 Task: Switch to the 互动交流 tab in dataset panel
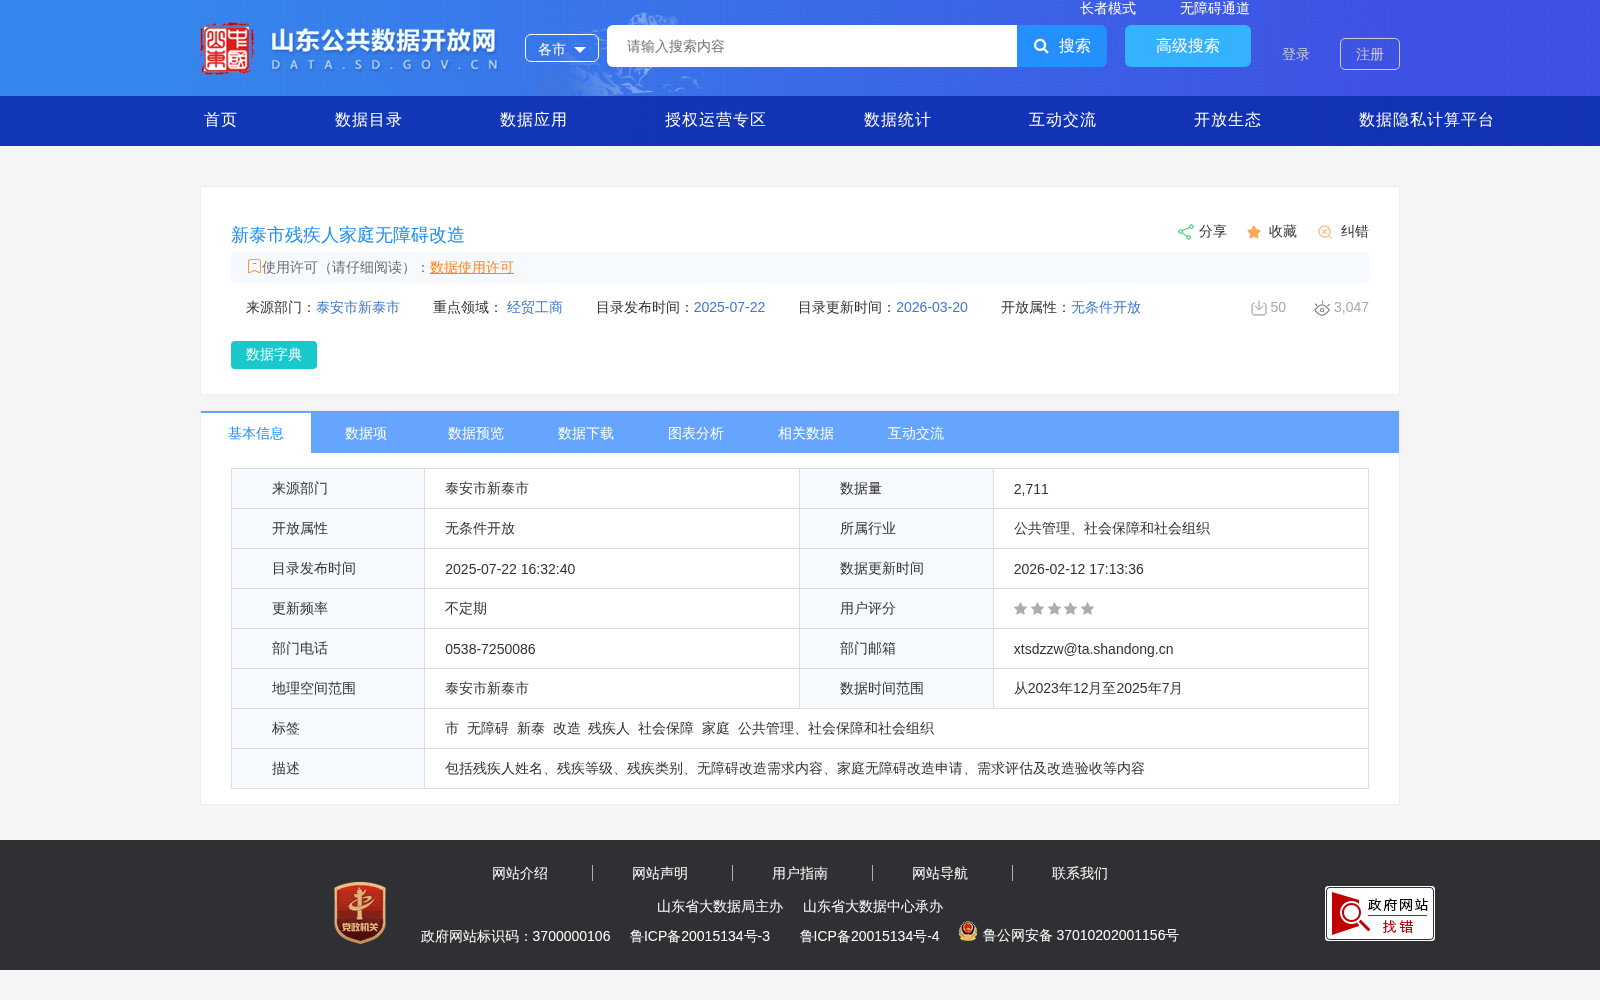click(916, 433)
